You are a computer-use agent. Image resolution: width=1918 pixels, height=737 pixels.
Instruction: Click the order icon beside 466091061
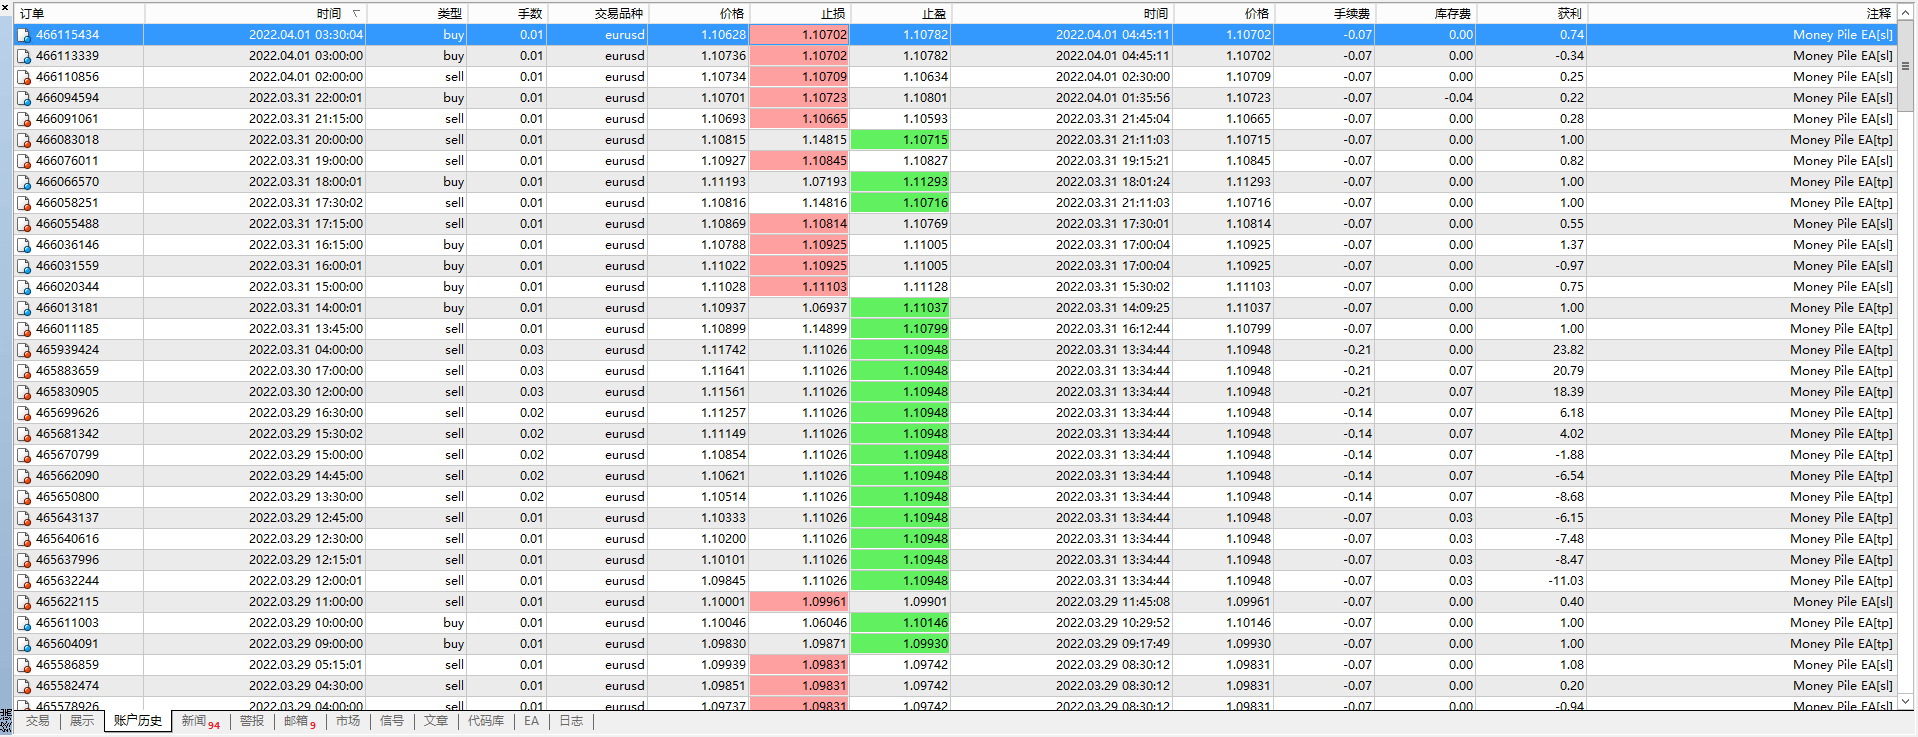(x=24, y=119)
